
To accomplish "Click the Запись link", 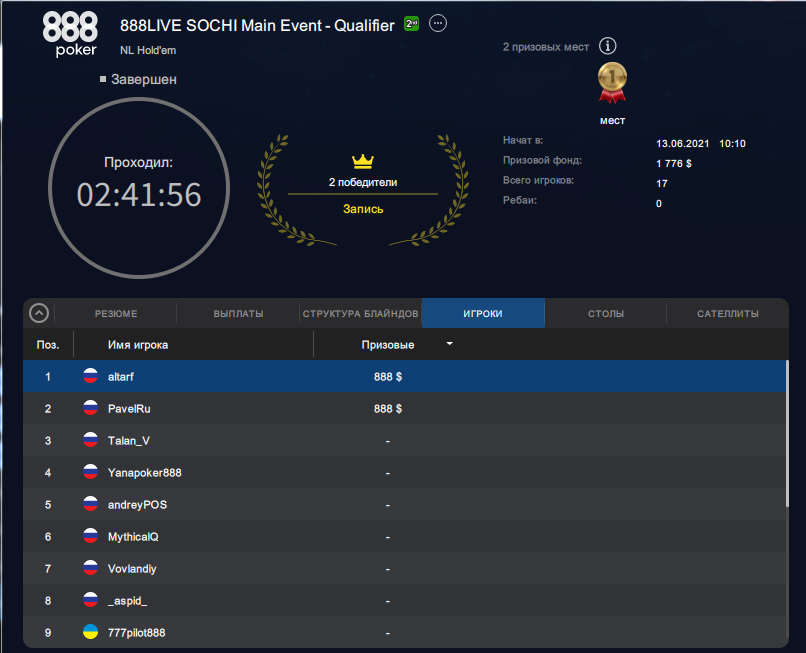I will click(363, 209).
